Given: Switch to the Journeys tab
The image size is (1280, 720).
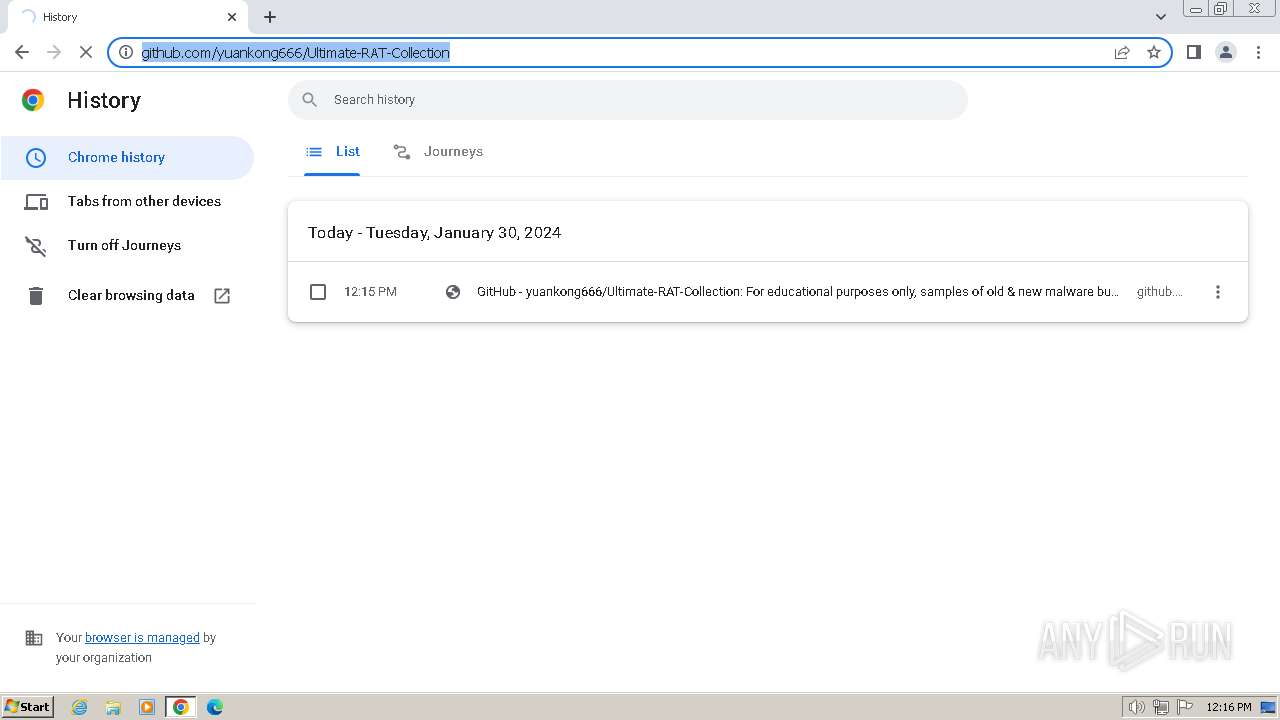Looking at the screenshot, I should (438, 152).
